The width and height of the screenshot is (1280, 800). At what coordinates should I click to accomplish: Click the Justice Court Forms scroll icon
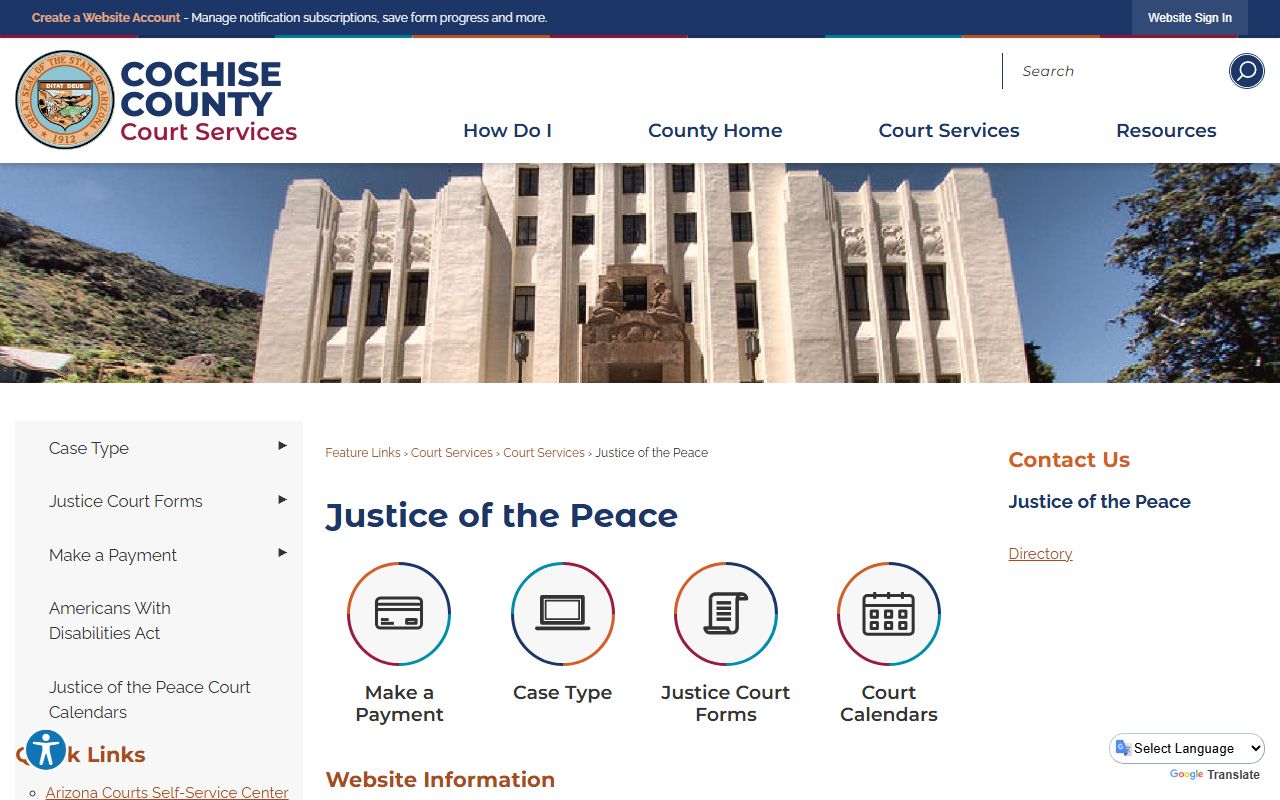pos(726,614)
